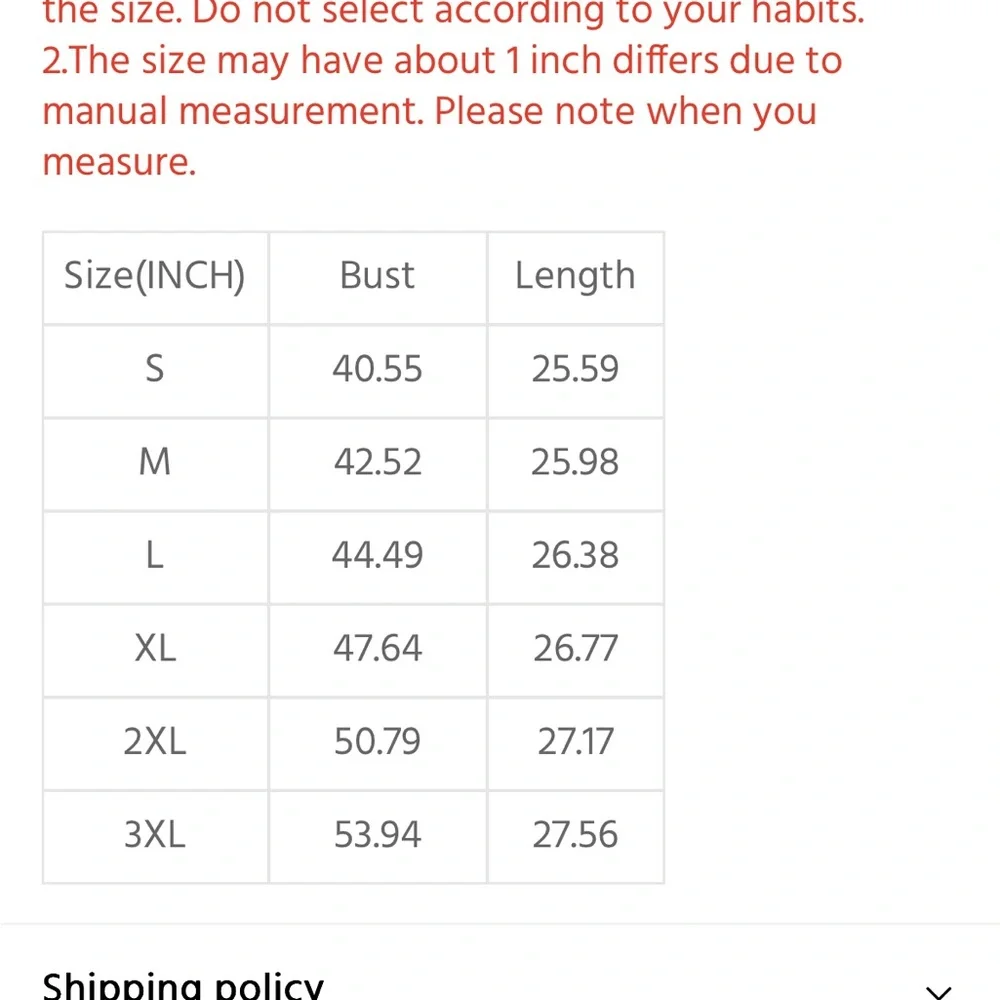Image resolution: width=1000 pixels, height=1000 pixels.
Task: Click the XL size row label
Action: point(155,649)
